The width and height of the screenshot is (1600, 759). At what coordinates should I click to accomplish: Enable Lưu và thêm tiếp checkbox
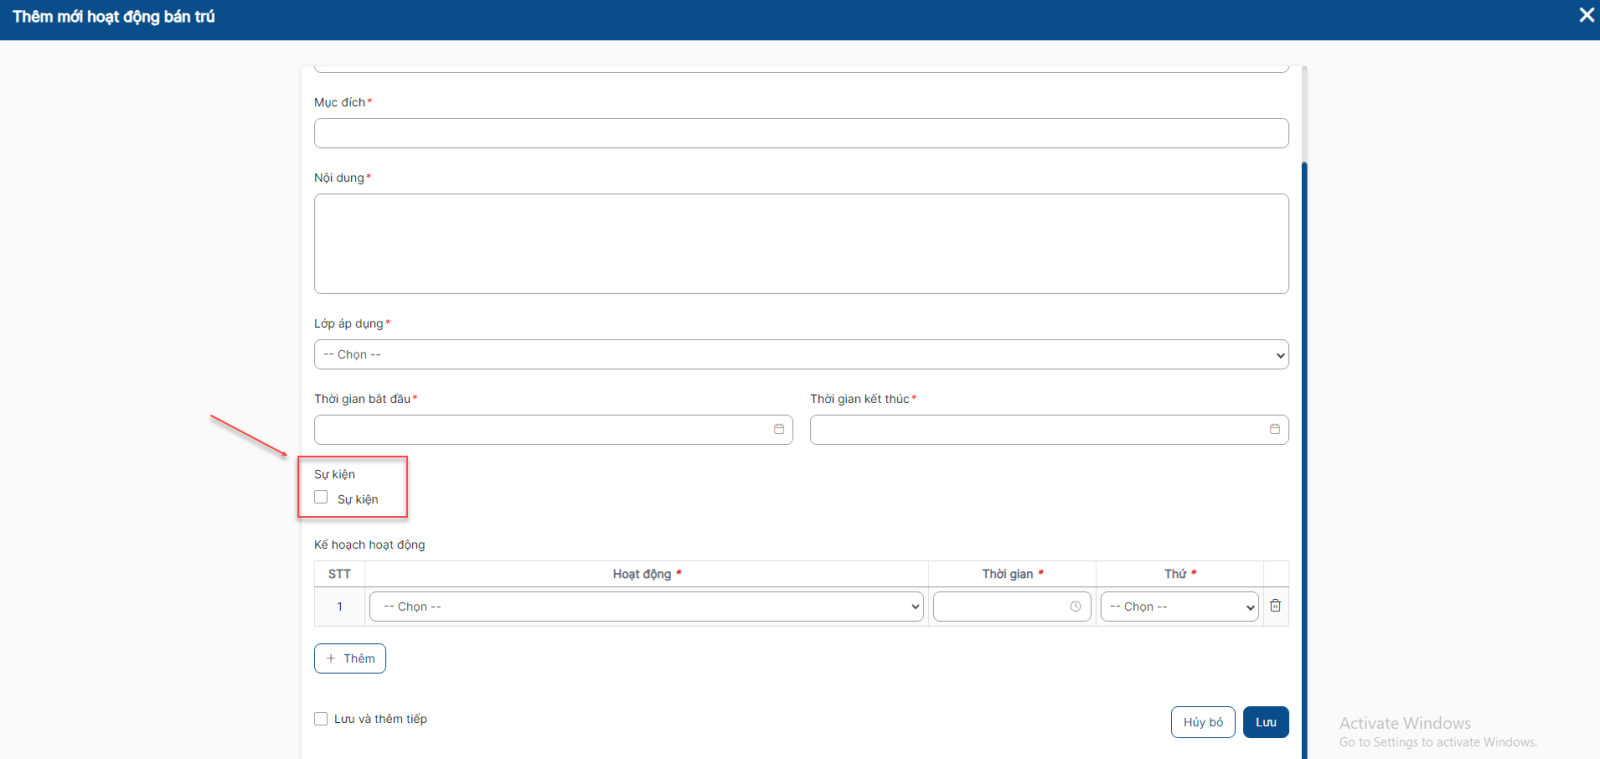pos(321,719)
